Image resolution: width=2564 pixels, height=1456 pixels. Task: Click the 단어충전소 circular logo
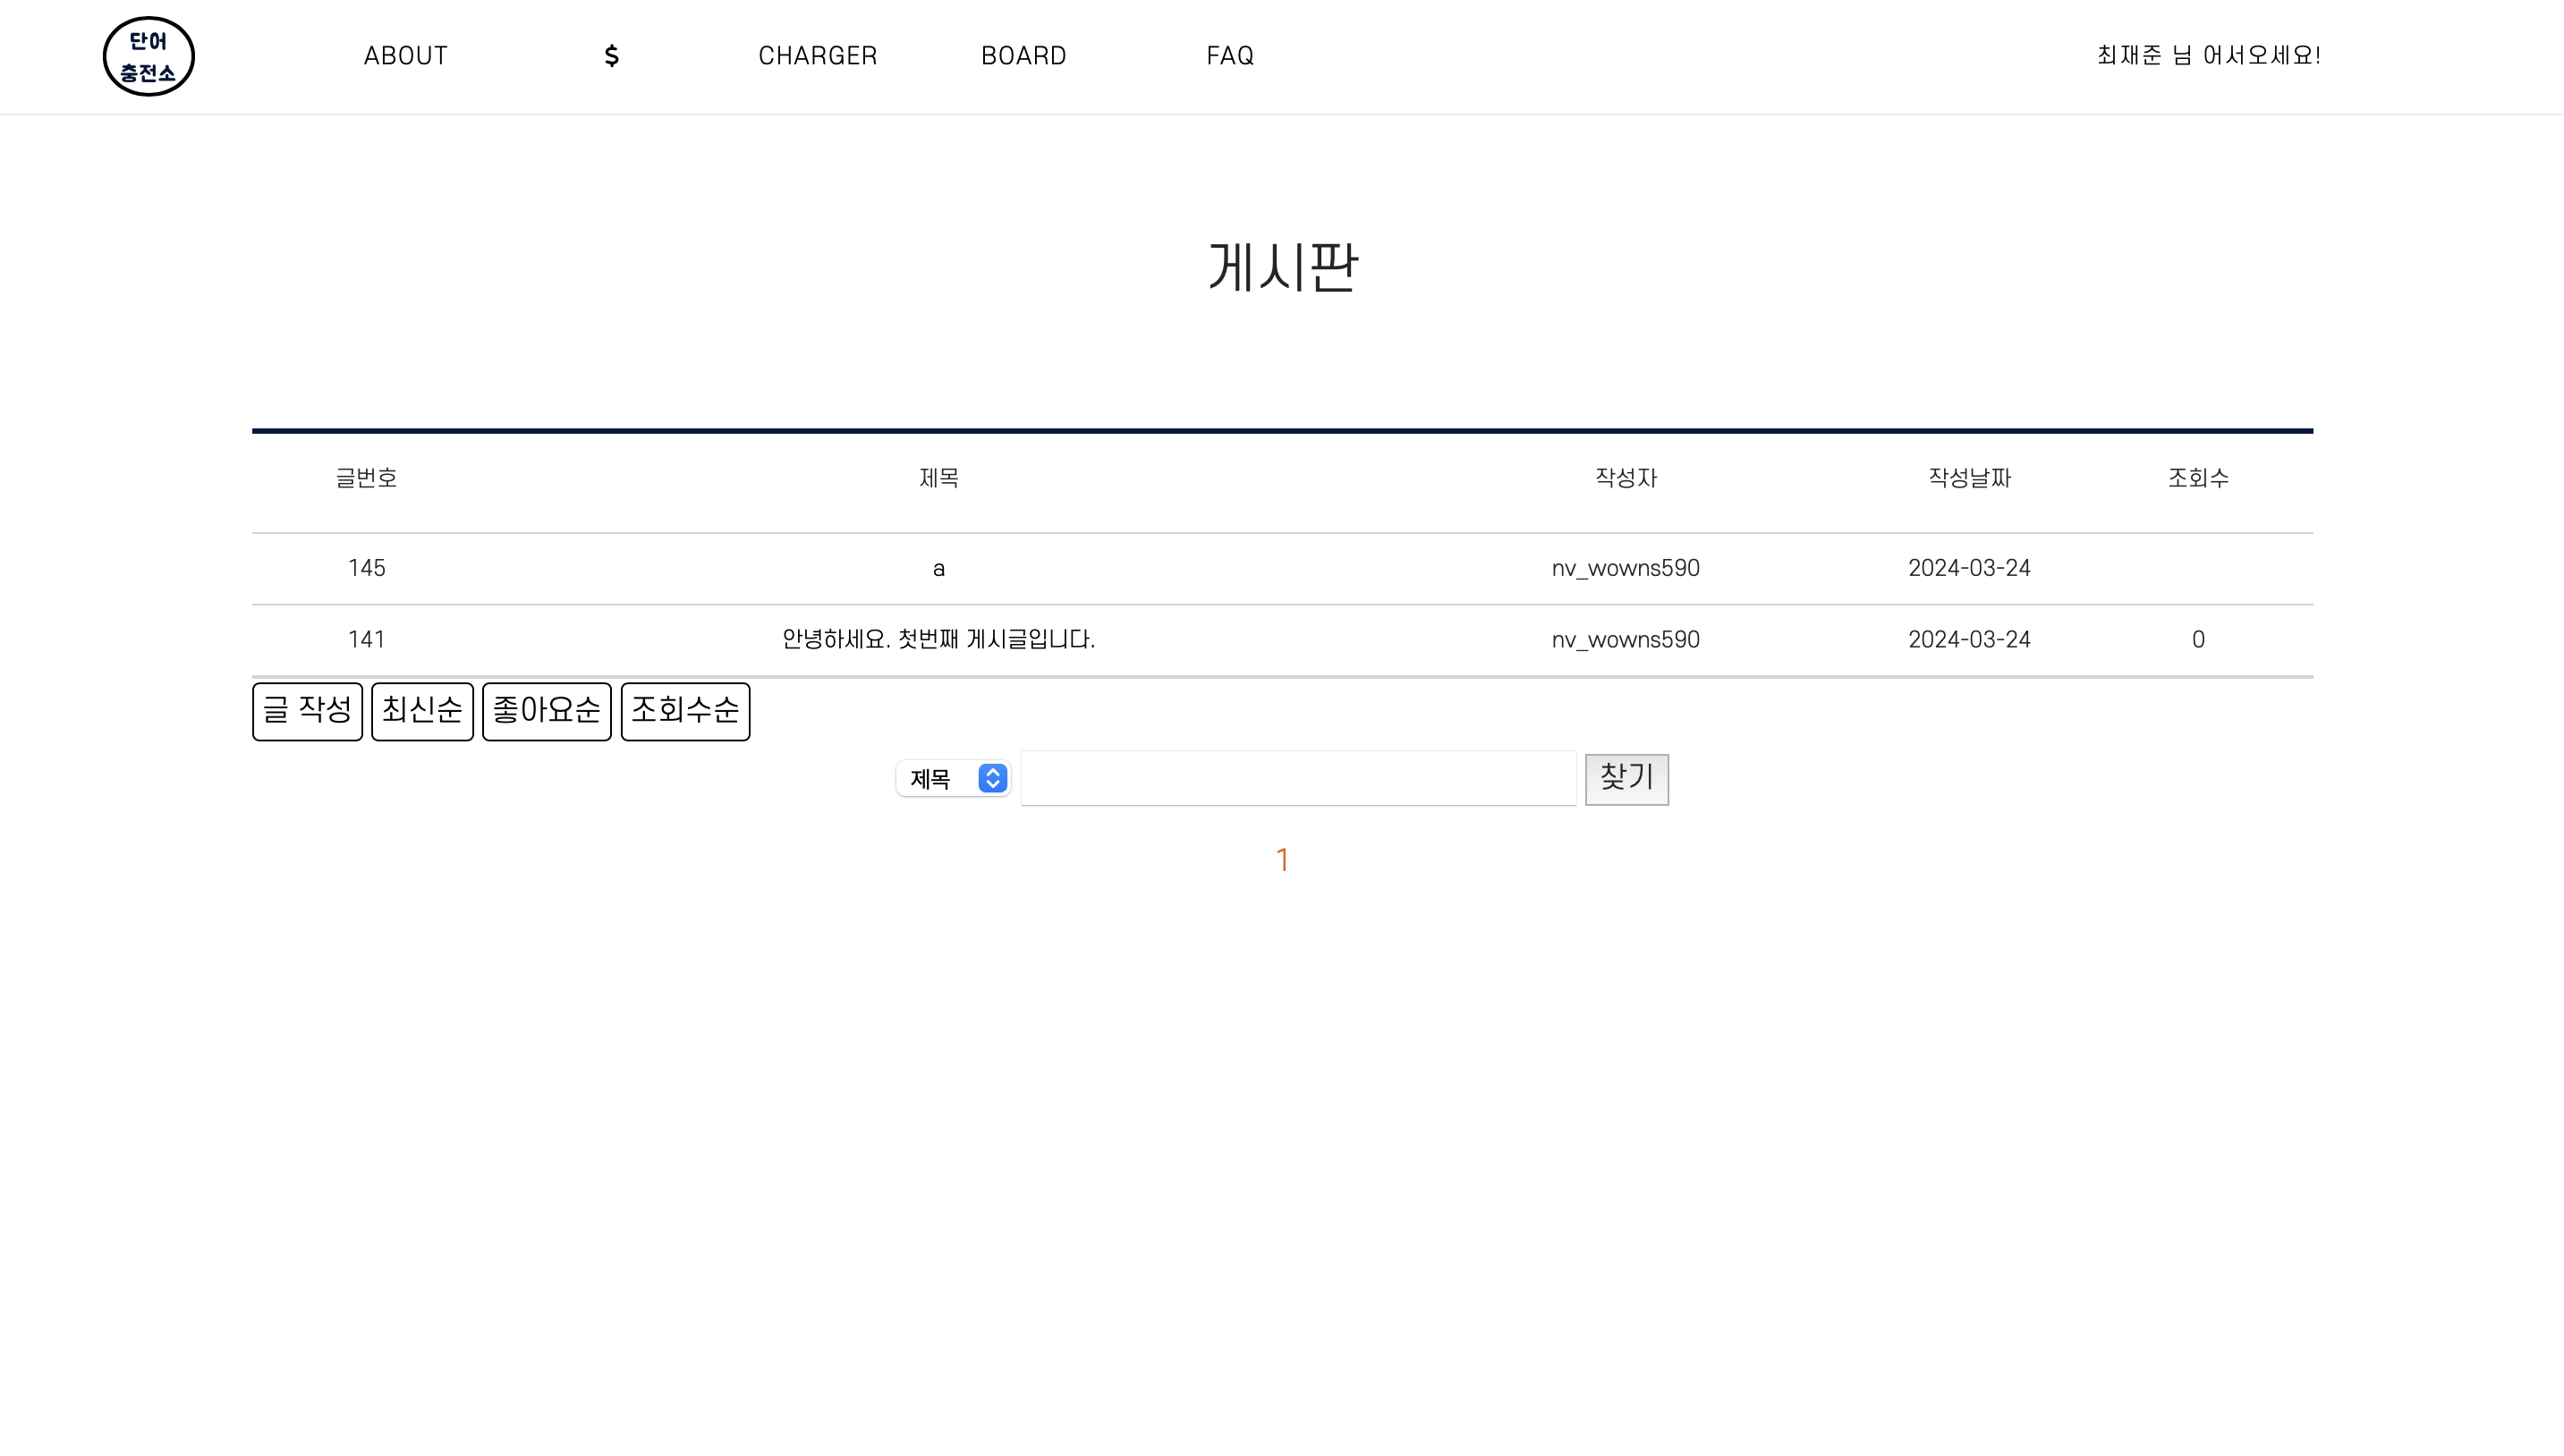(149, 56)
